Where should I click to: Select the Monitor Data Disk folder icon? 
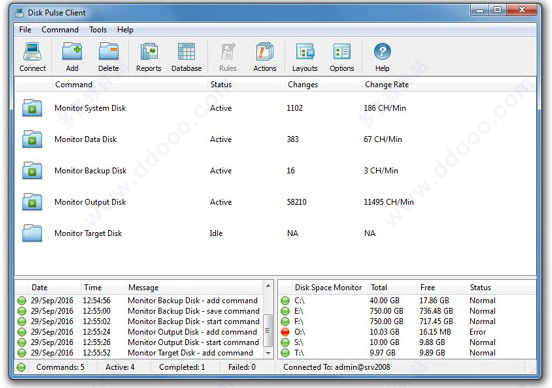tap(32, 139)
